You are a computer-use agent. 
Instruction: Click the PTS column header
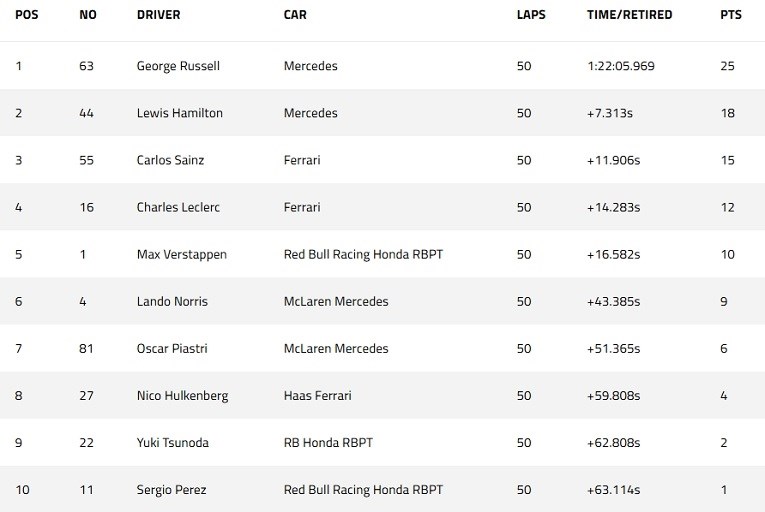pos(731,15)
